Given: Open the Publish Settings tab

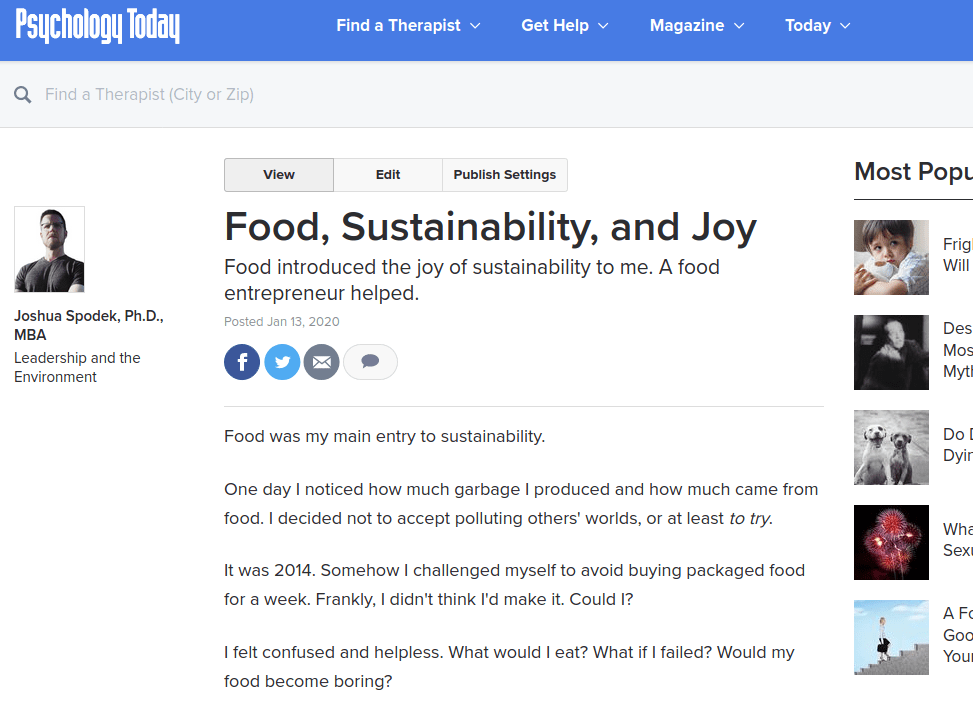Looking at the screenshot, I should pos(505,175).
